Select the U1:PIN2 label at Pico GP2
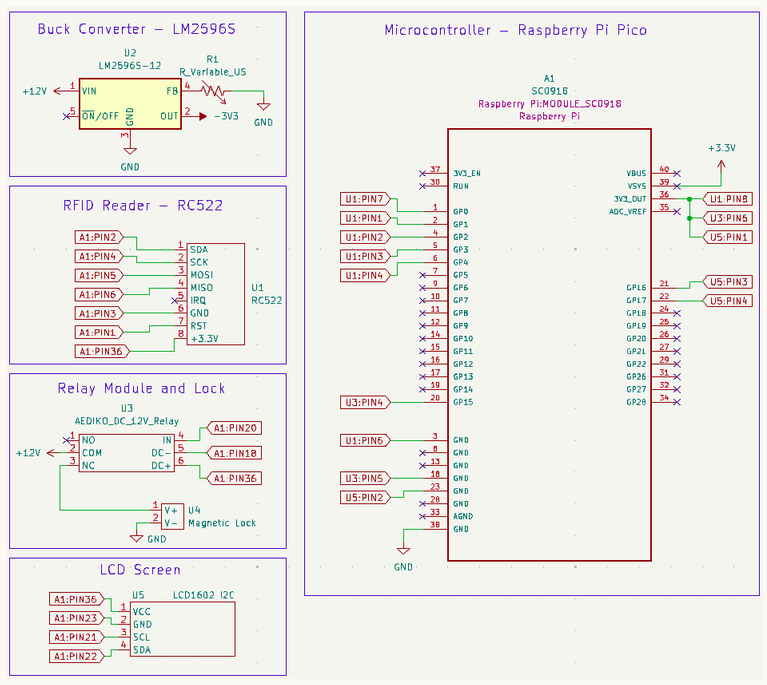 (365, 237)
